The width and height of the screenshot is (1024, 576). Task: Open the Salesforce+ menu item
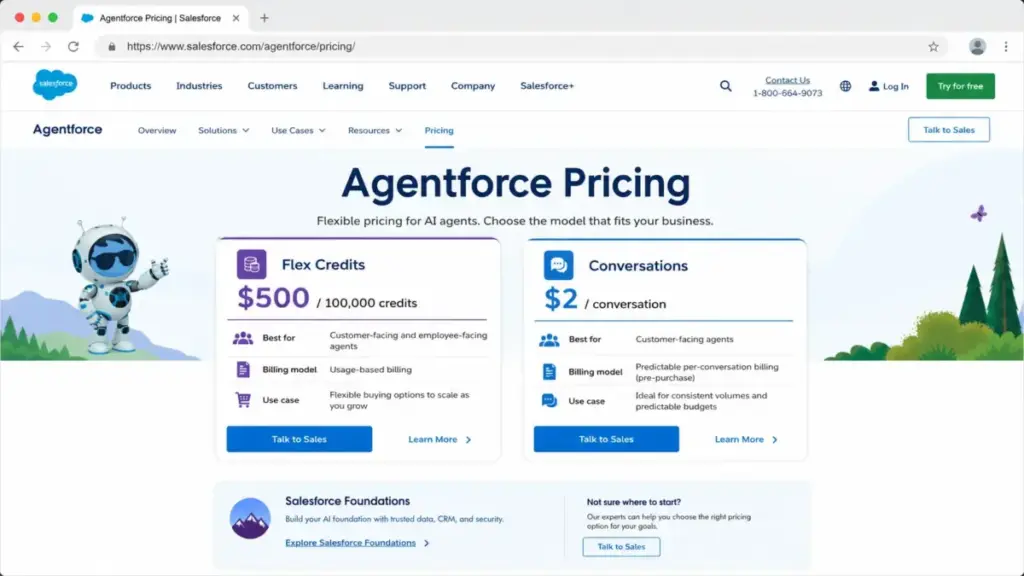(x=547, y=86)
